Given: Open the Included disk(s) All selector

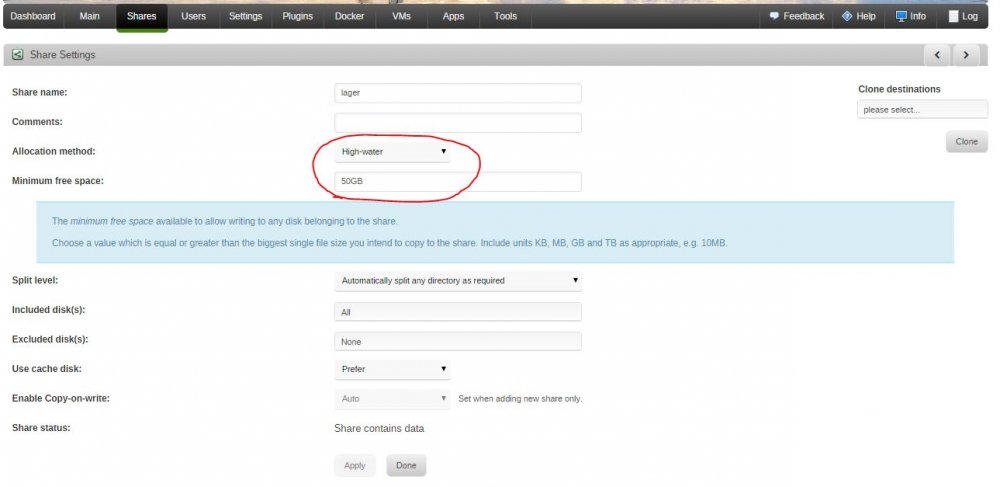Looking at the screenshot, I should click(458, 312).
